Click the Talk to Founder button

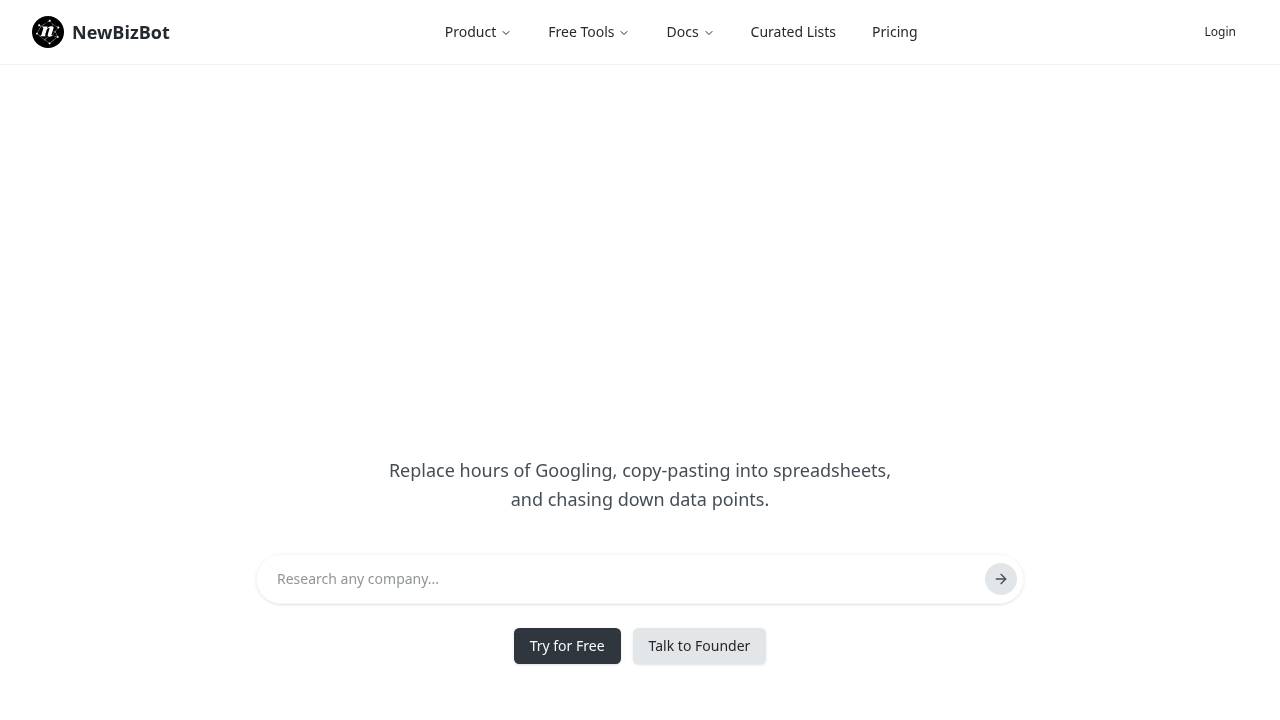coord(699,645)
